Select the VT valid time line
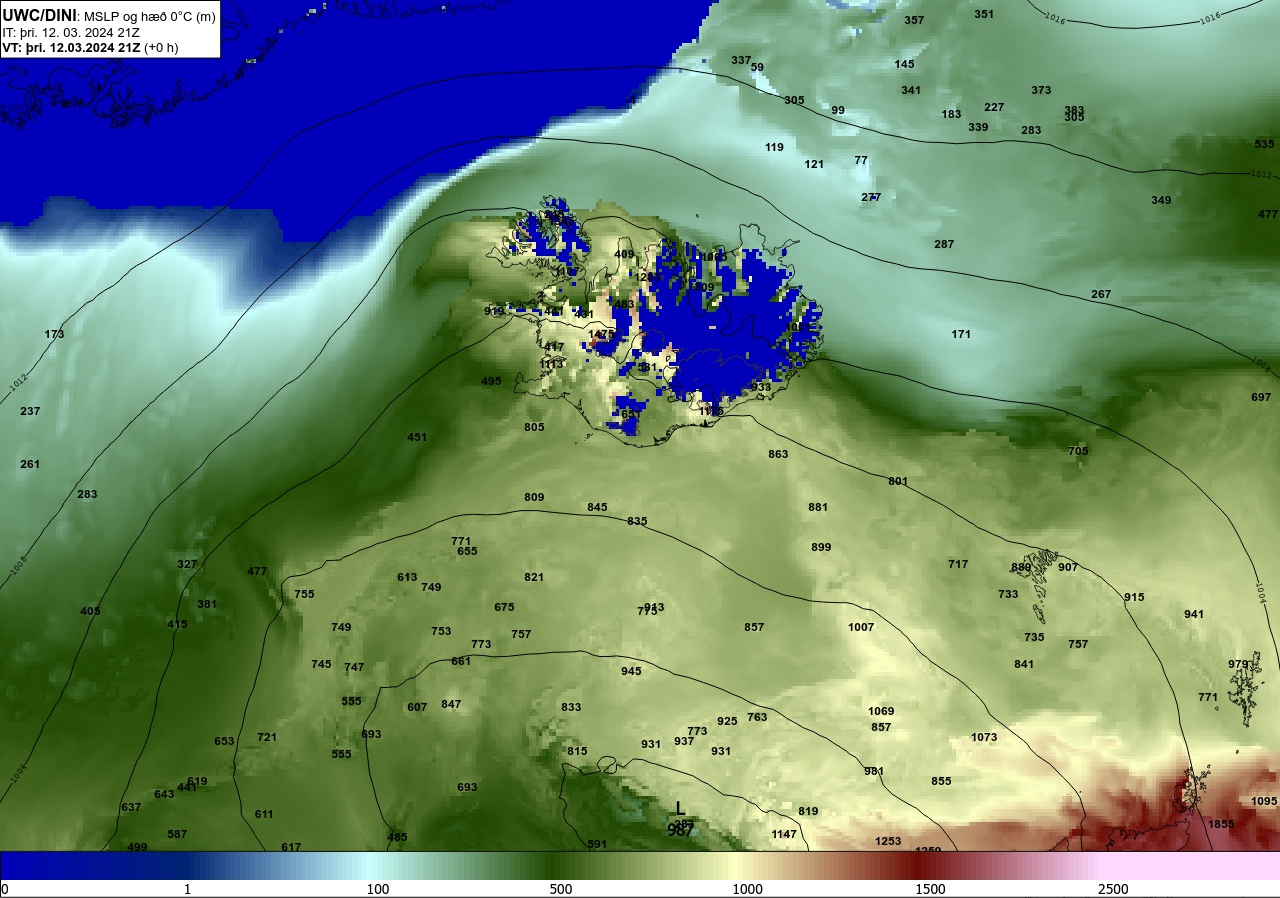The image size is (1280, 898). click(90, 47)
